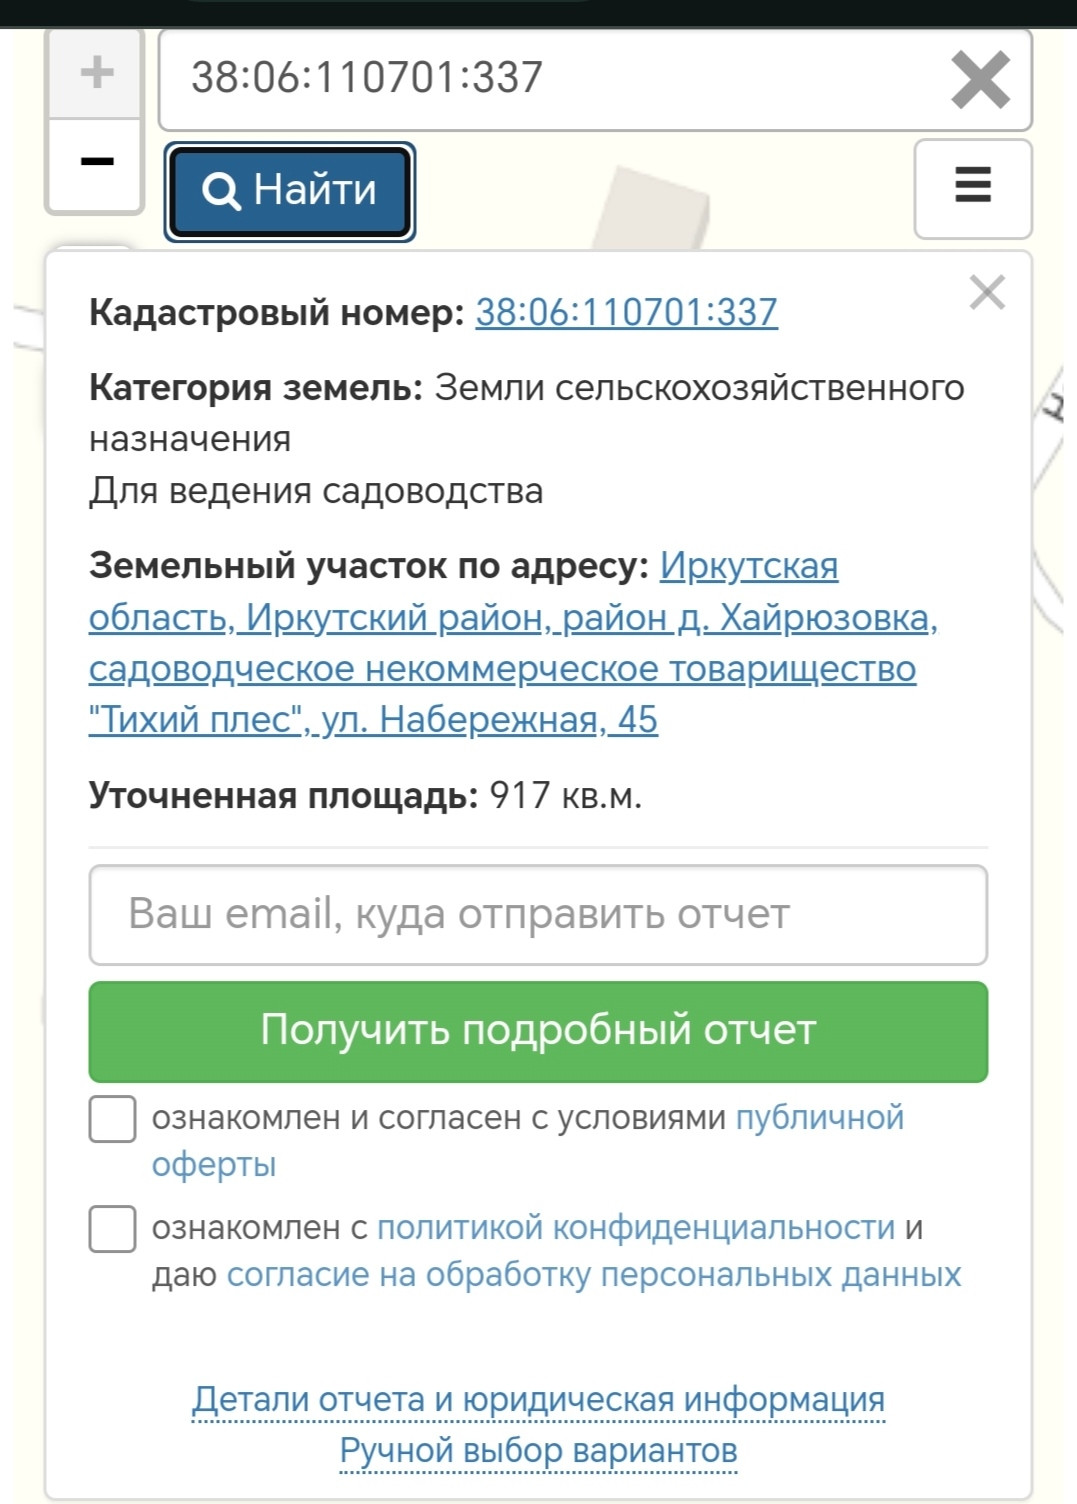Tick the privacy policy consent checkbox
1077x1504 pixels.
pos(113,1229)
